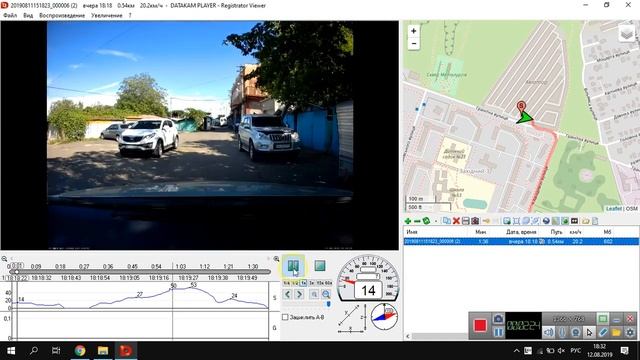Set playback speed to 1/2
This screenshot has width=640, height=360.
[x=295, y=283]
